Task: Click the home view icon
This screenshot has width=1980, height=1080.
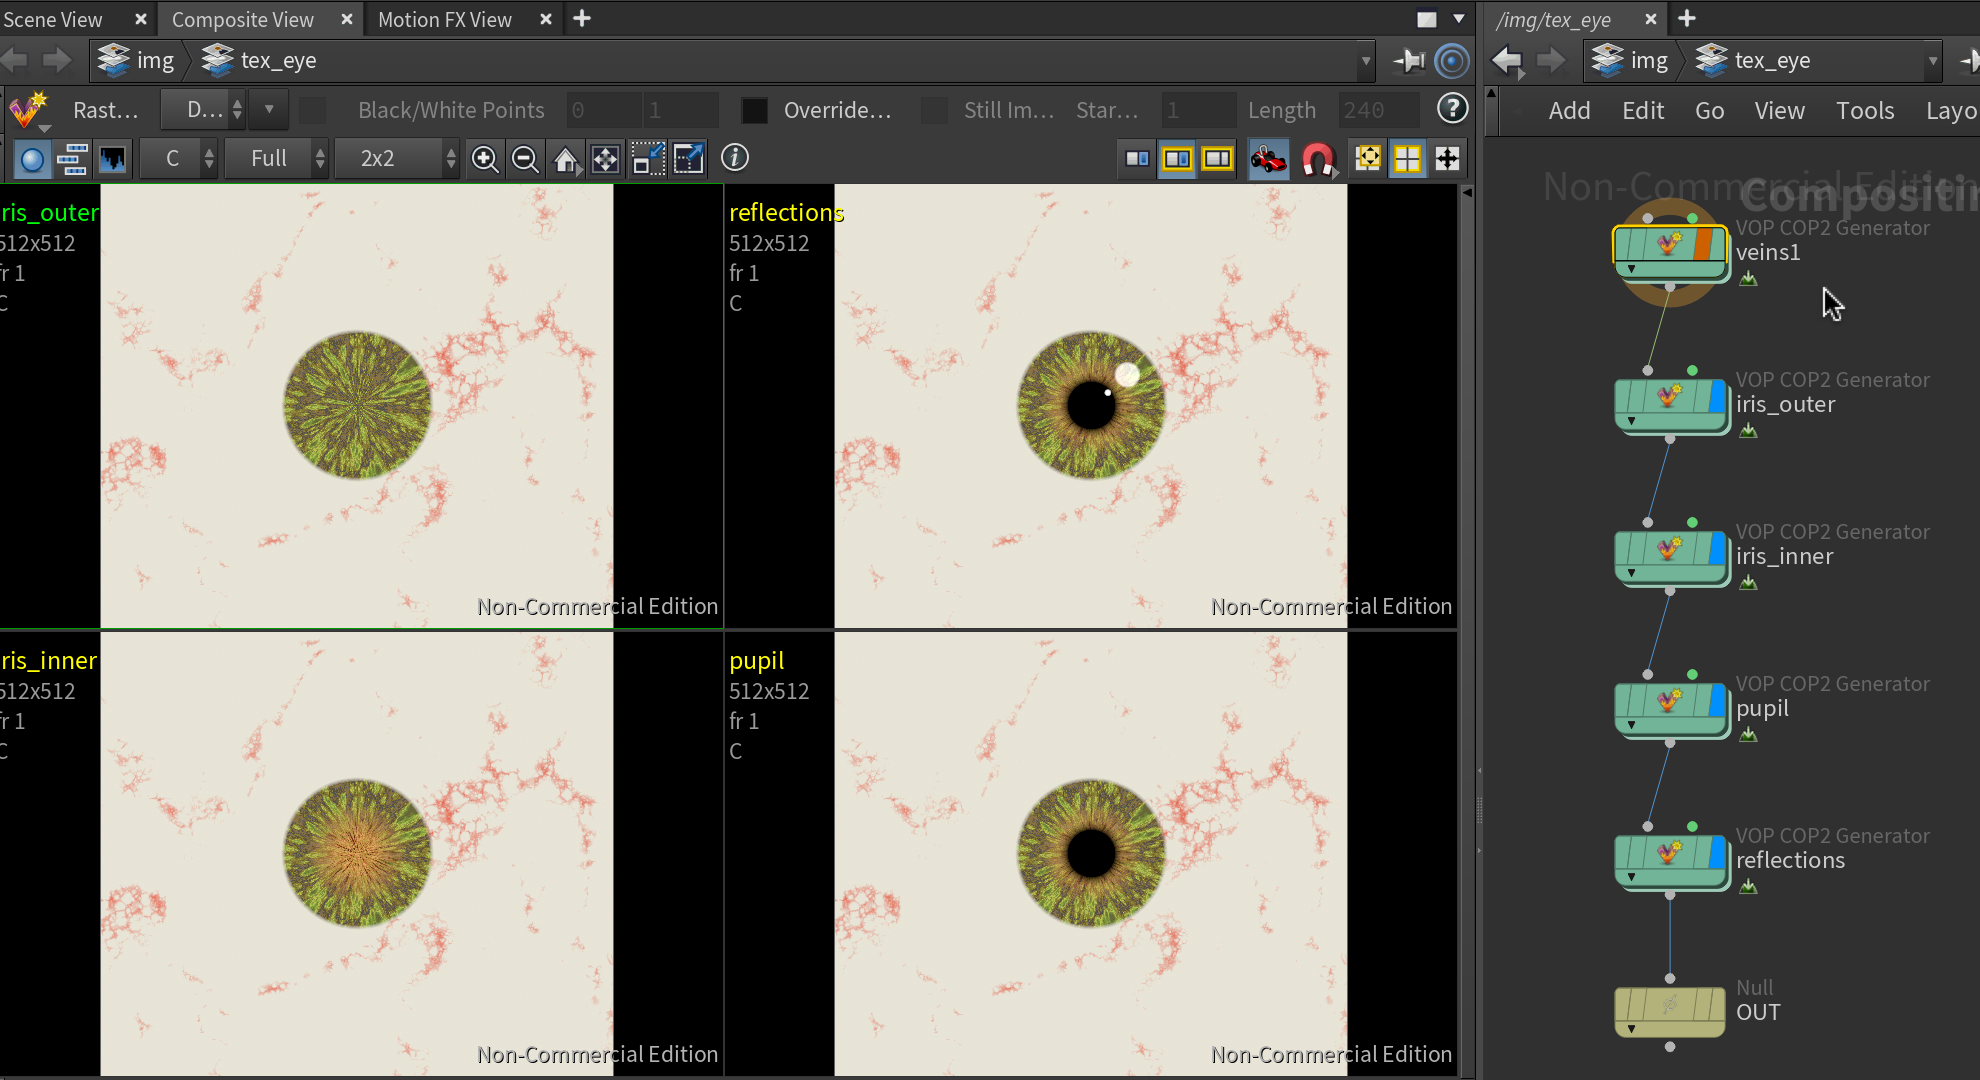Action: click(566, 159)
